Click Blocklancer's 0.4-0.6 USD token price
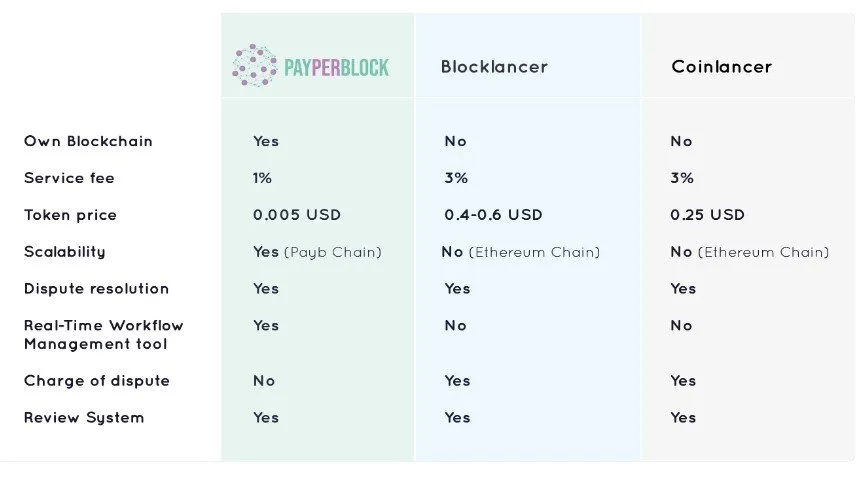Screen dimensions: 866x479 [493, 215]
